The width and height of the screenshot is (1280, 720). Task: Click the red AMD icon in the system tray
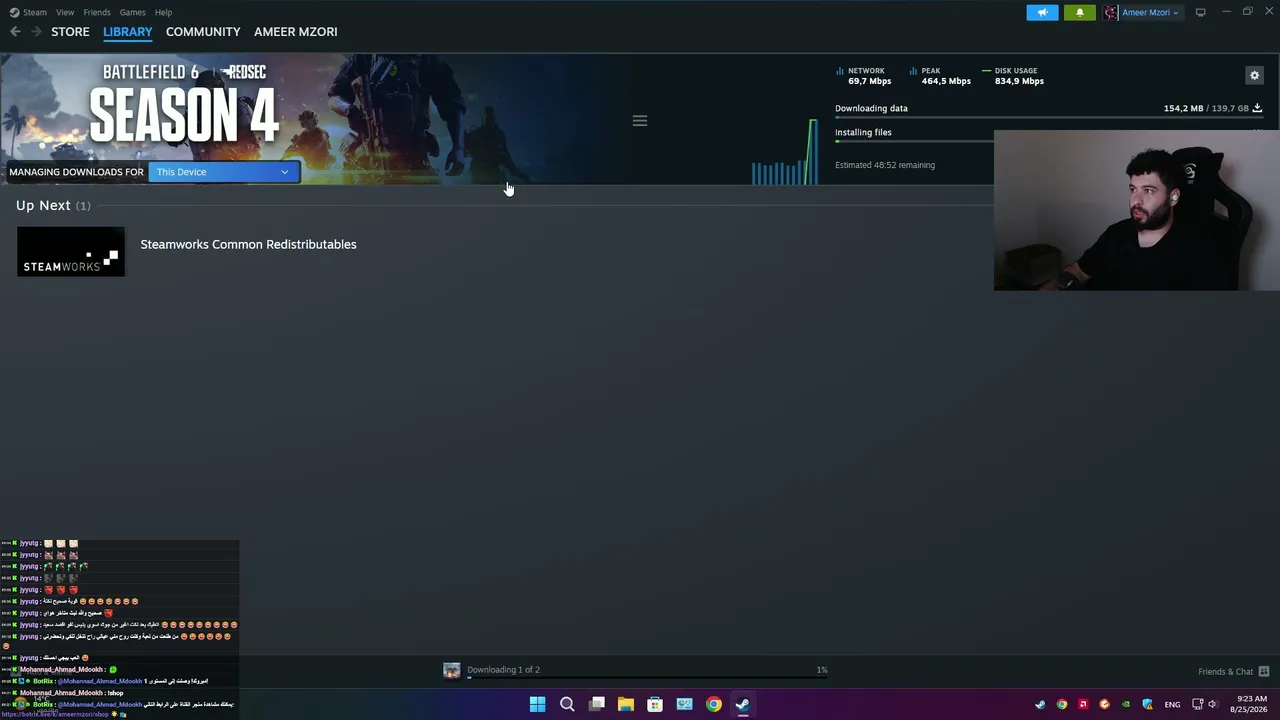[1083, 704]
